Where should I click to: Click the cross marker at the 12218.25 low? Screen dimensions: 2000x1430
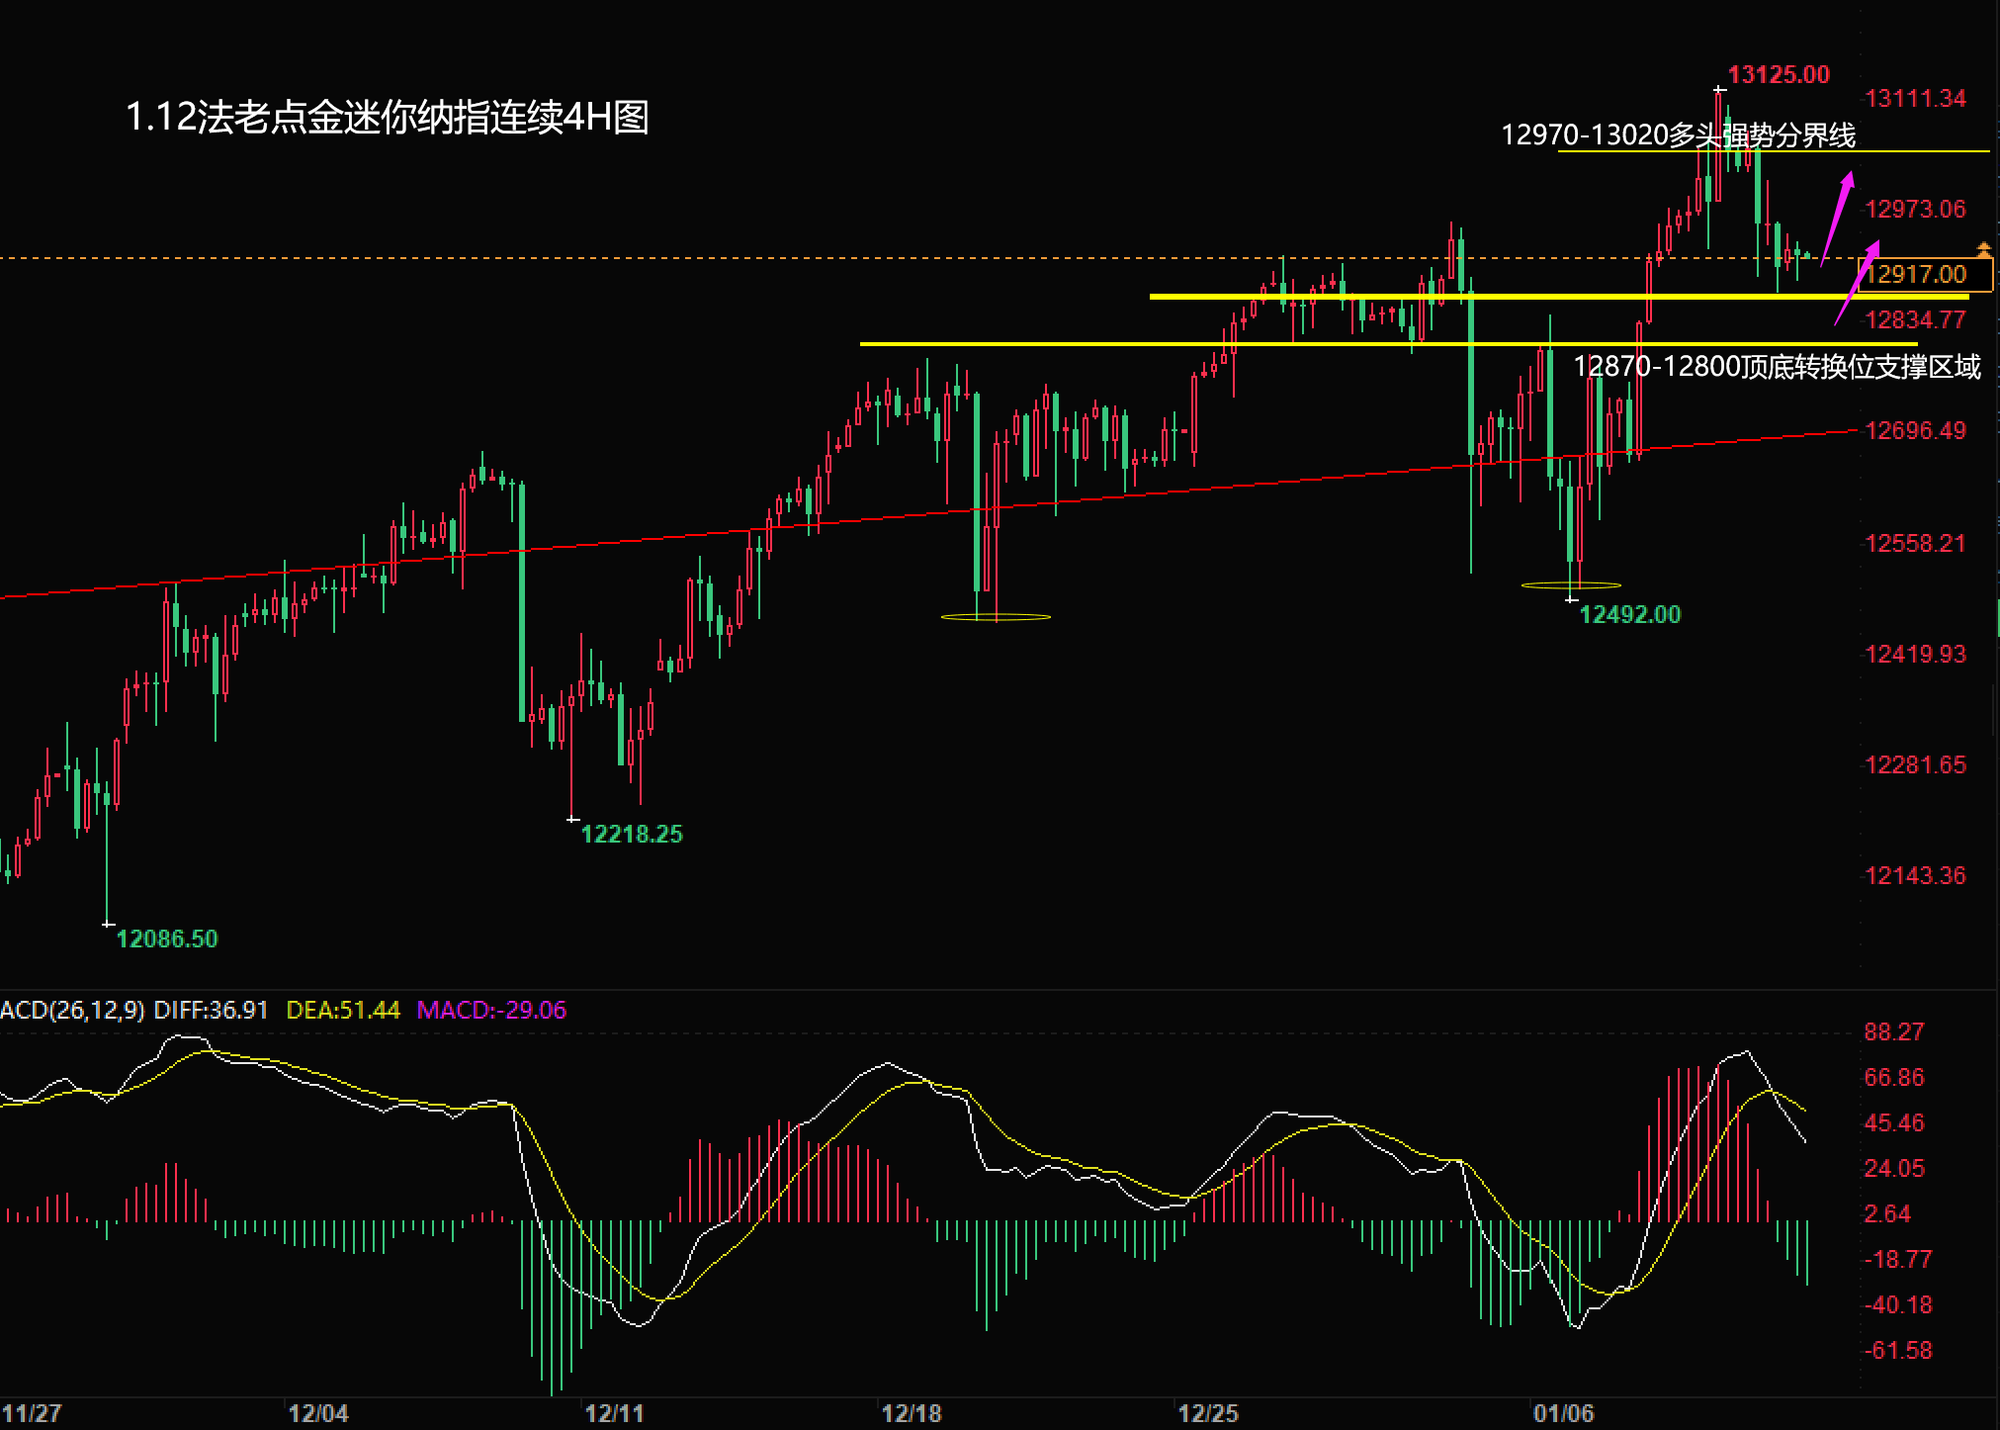coord(572,819)
